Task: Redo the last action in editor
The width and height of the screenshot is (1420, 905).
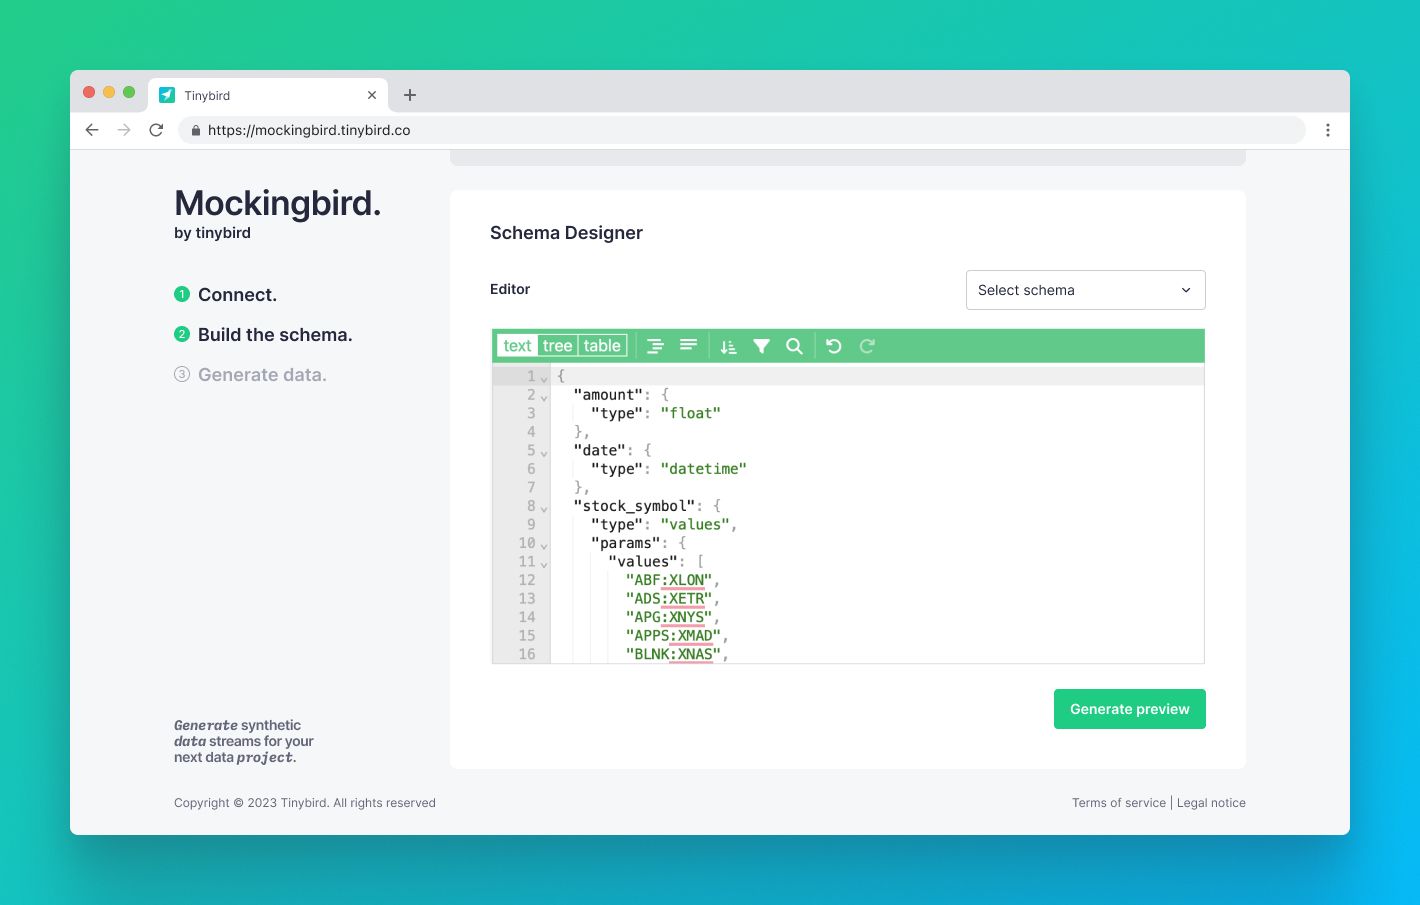Action: tap(867, 346)
